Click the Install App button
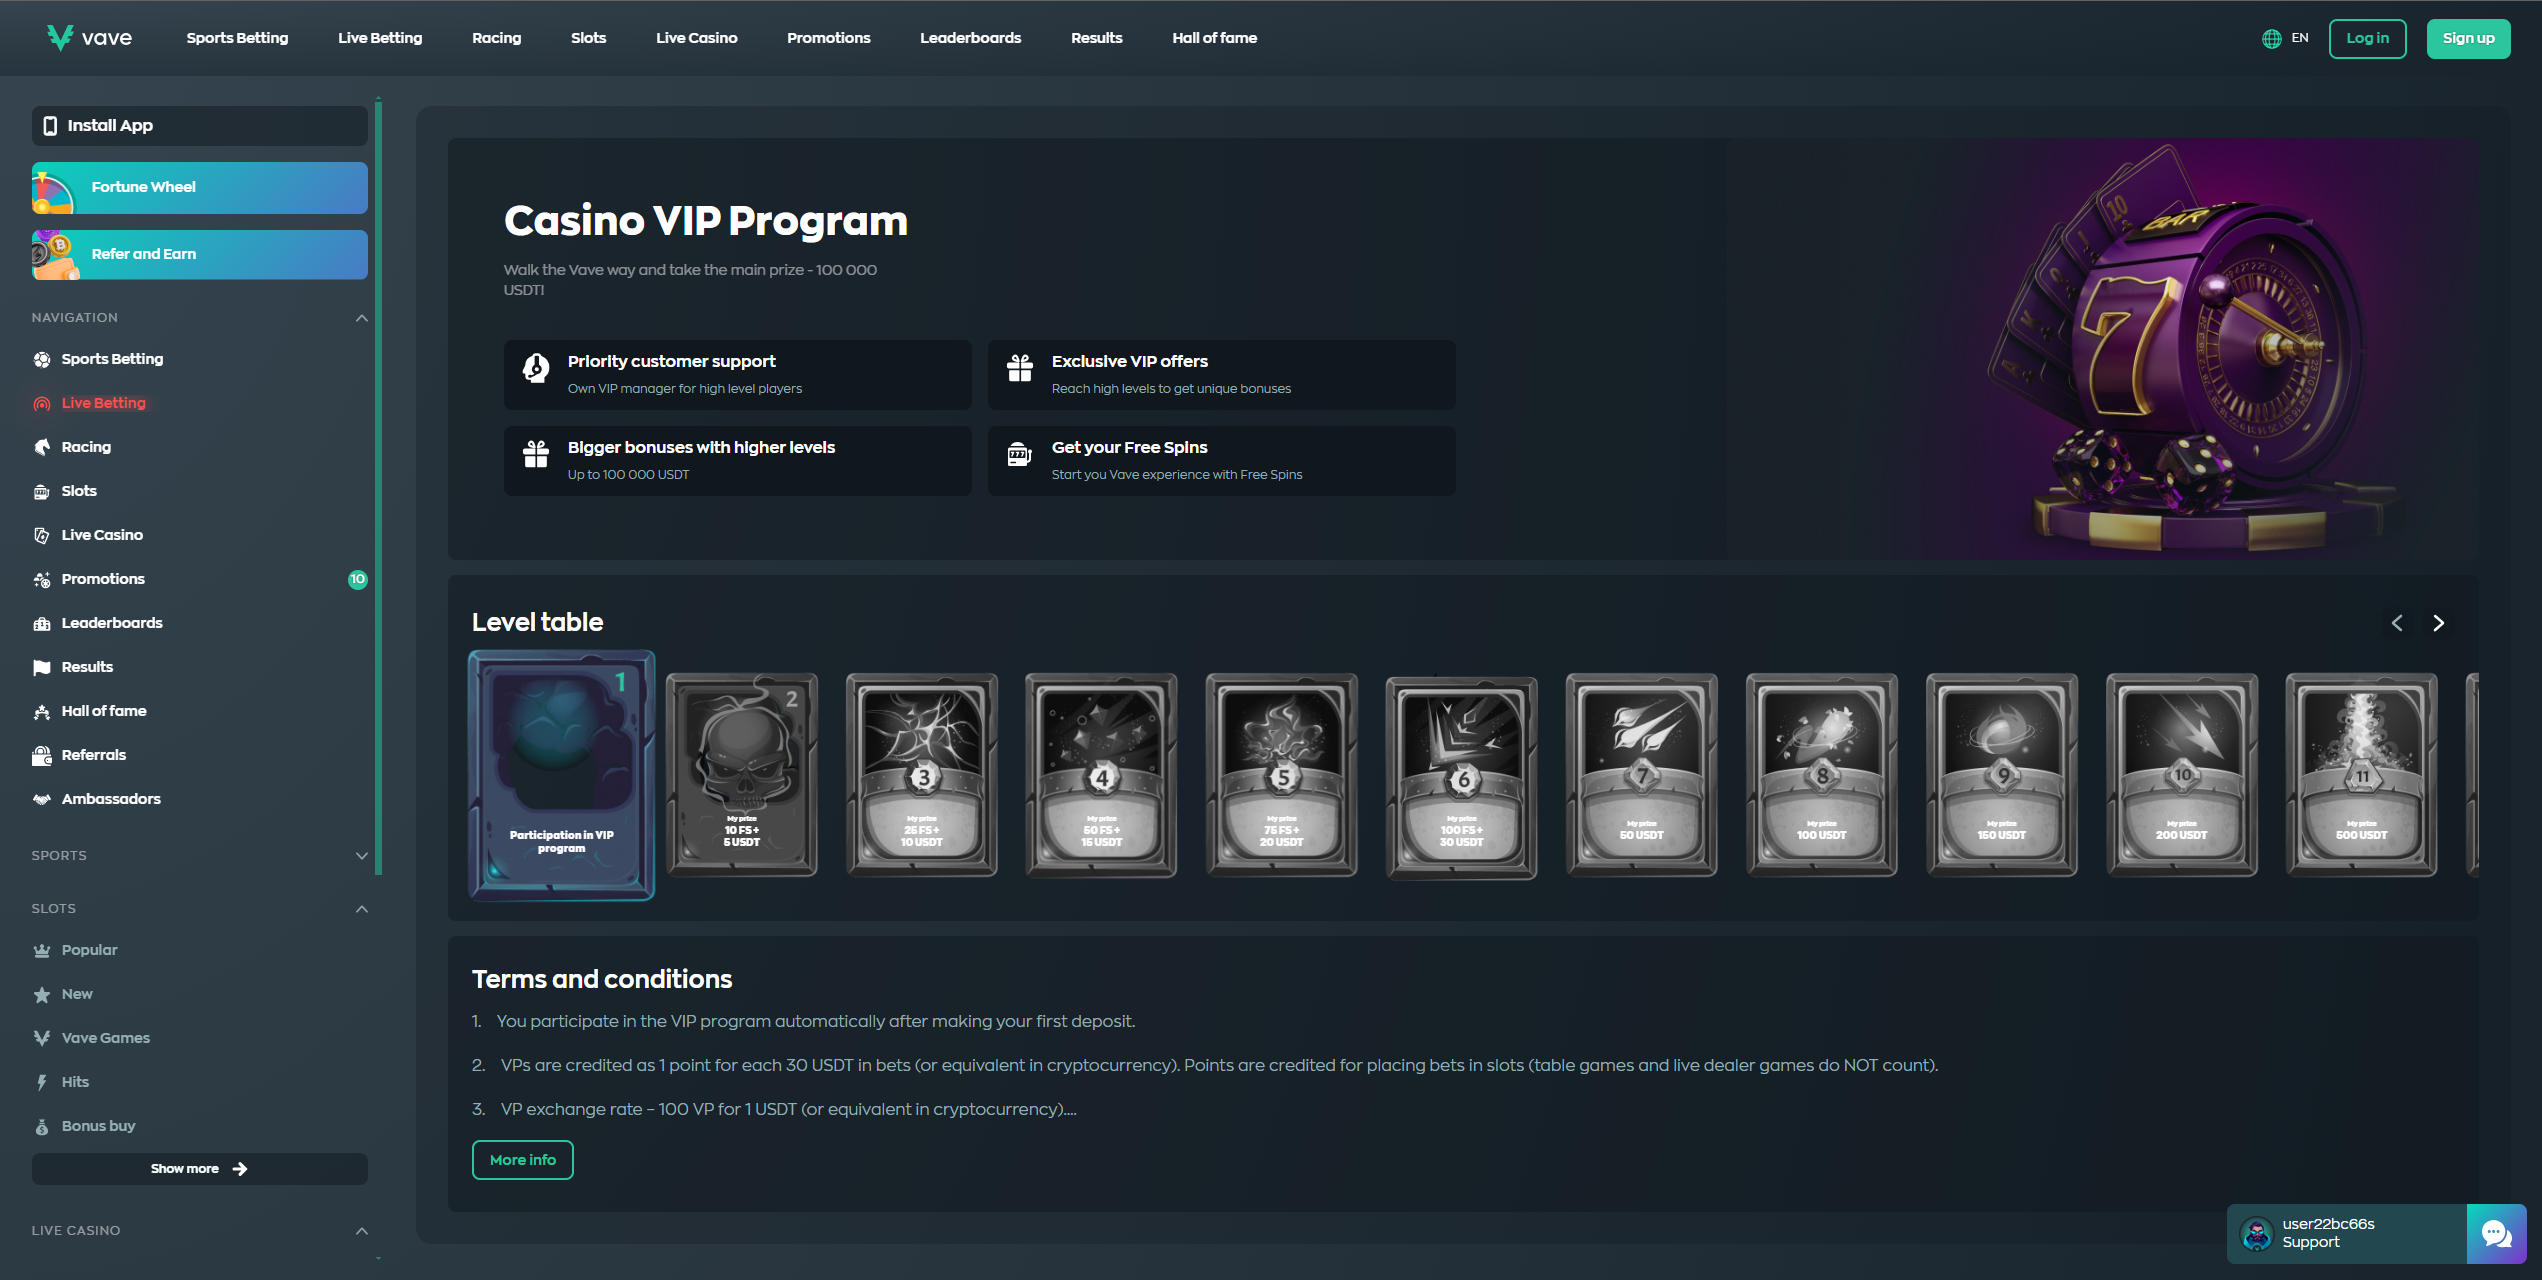 click(200, 126)
